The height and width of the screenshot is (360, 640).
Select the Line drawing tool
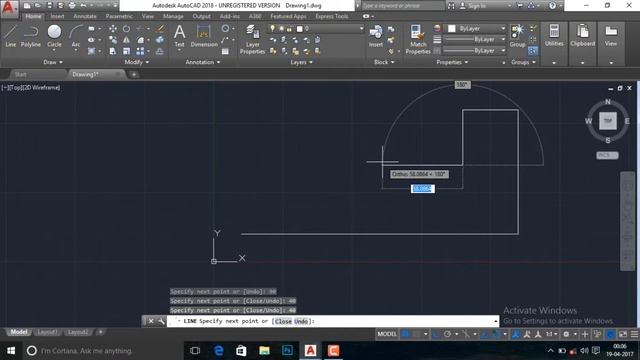11,36
